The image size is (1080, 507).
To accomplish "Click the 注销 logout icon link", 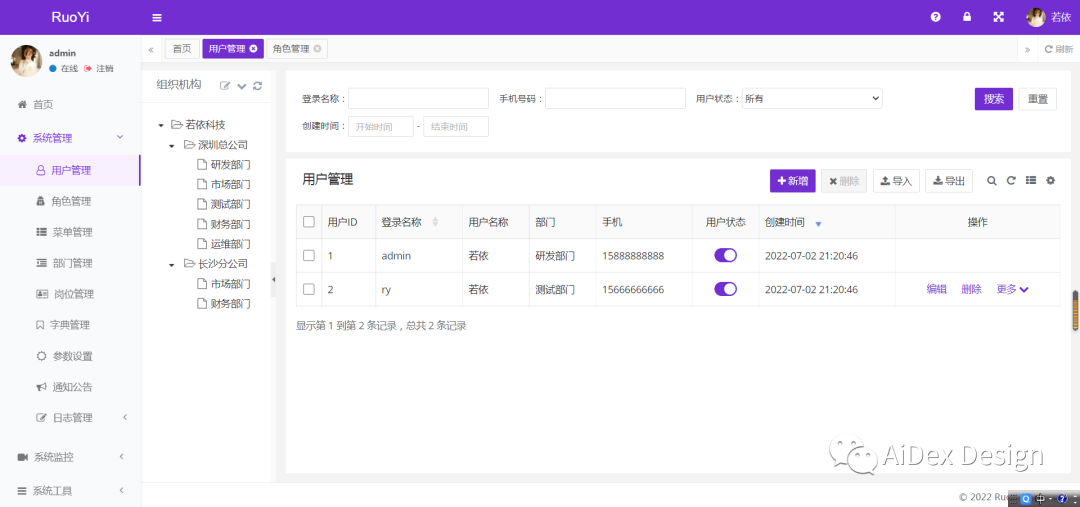I will [98, 68].
